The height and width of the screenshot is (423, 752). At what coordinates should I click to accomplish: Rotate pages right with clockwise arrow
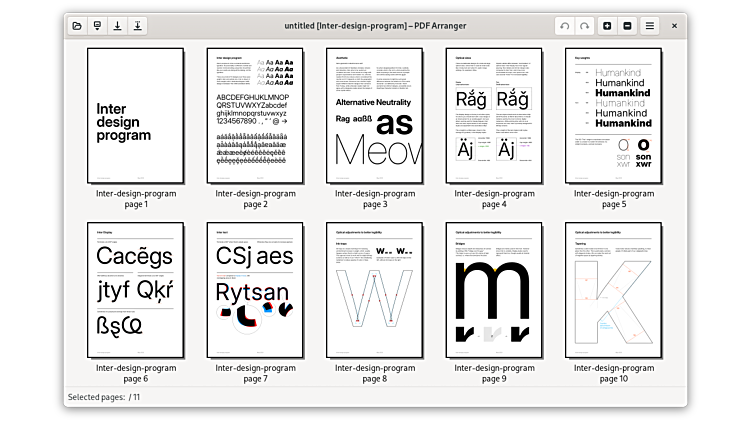click(x=585, y=25)
